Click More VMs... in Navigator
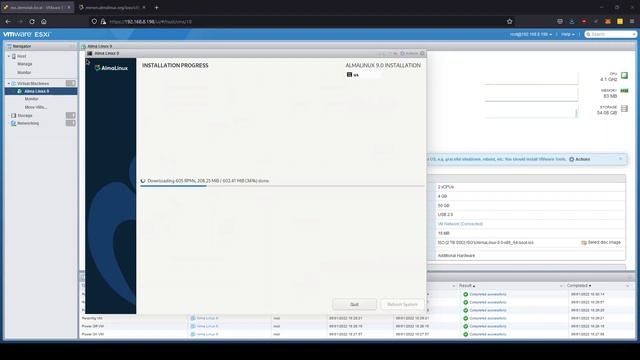 tap(36, 107)
